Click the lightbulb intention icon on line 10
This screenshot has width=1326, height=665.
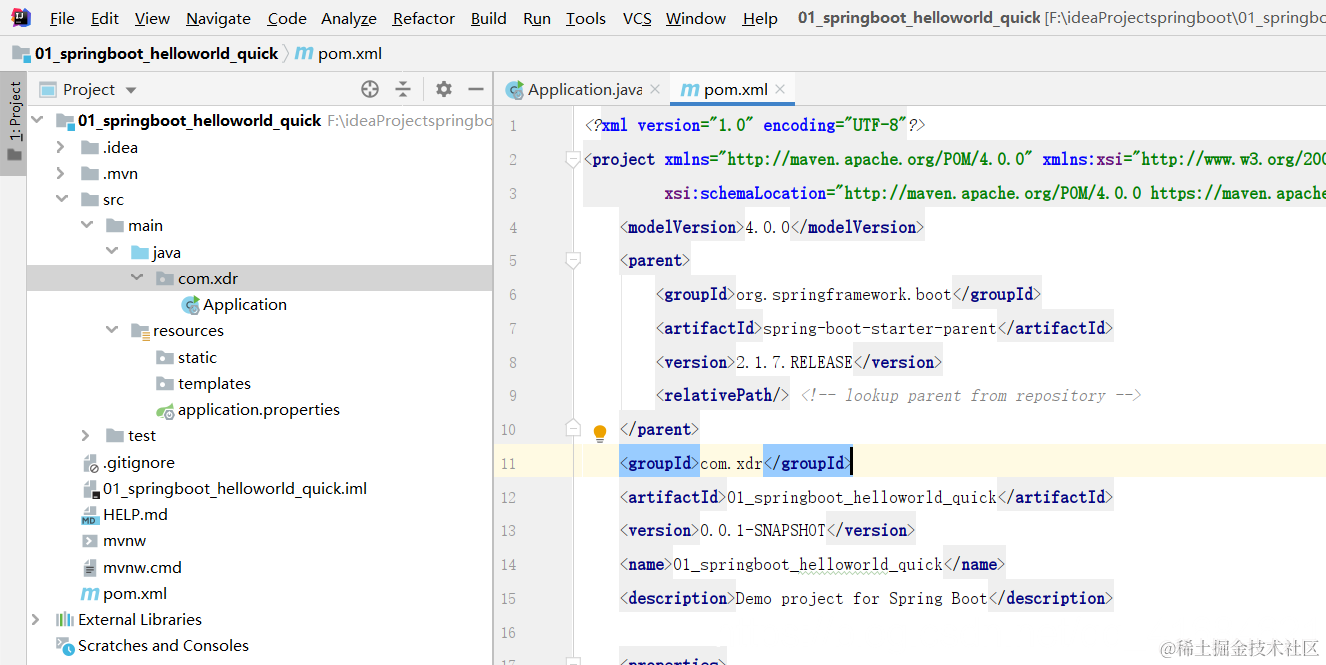[600, 433]
